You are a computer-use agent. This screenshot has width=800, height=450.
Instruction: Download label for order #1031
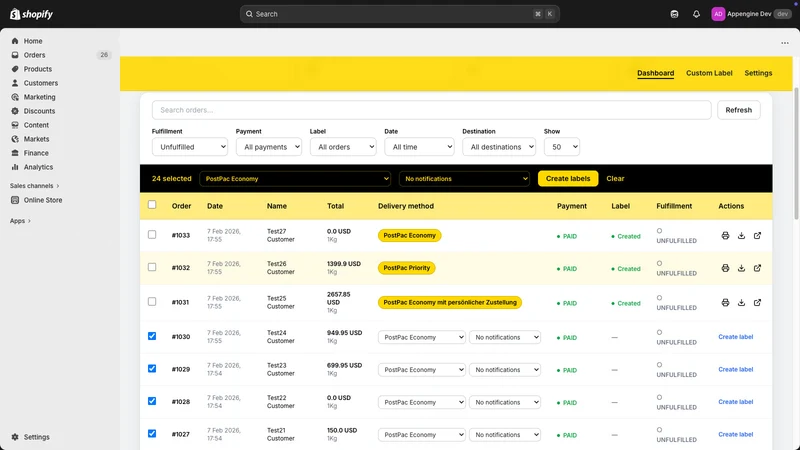point(741,303)
